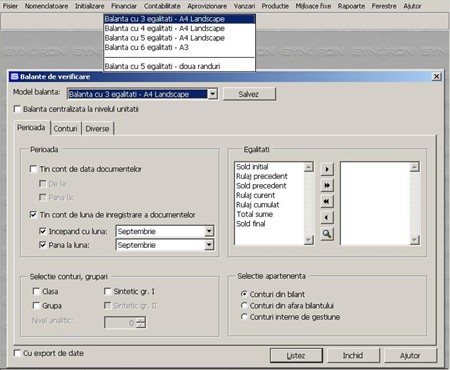Viewport: 450px width, 370px height.
Task: Open the Vanzari menu
Action: coord(244,6)
